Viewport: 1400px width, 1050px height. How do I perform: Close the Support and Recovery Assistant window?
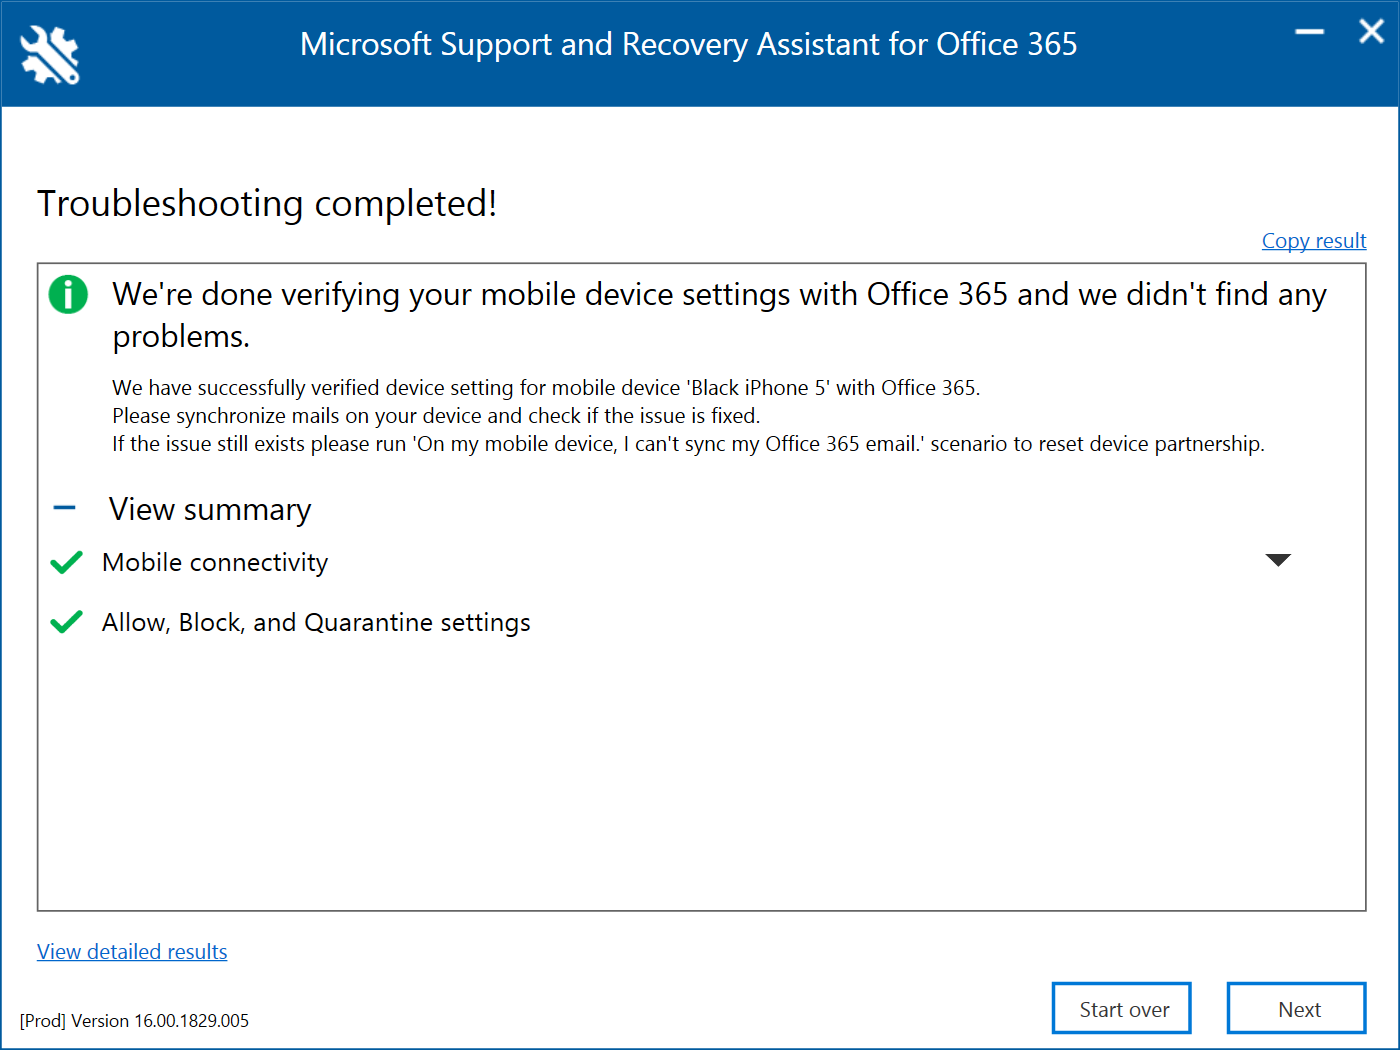coord(1371,32)
